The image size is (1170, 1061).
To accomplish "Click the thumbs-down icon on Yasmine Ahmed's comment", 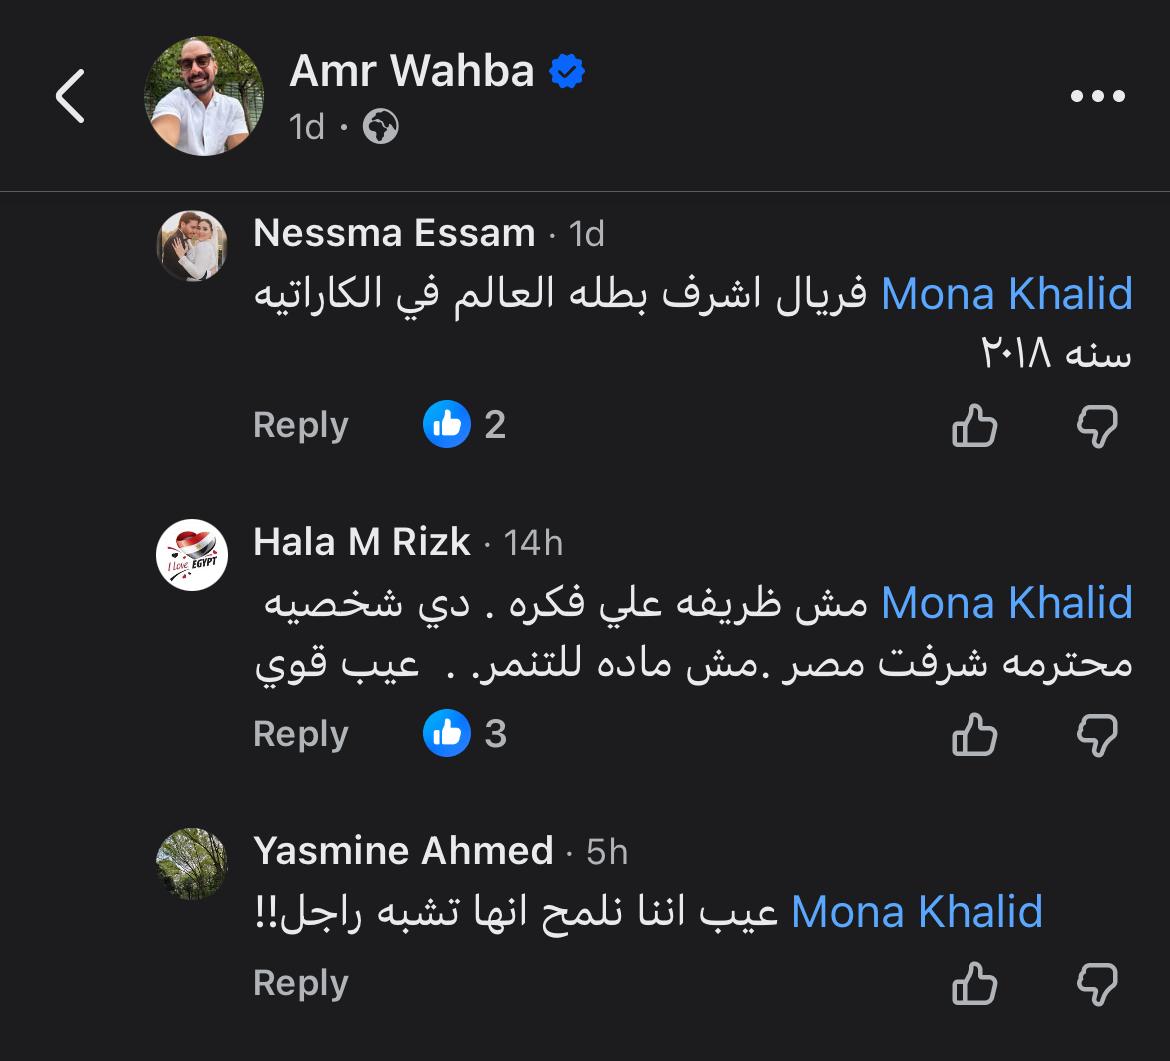I will (x=1098, y=984).
